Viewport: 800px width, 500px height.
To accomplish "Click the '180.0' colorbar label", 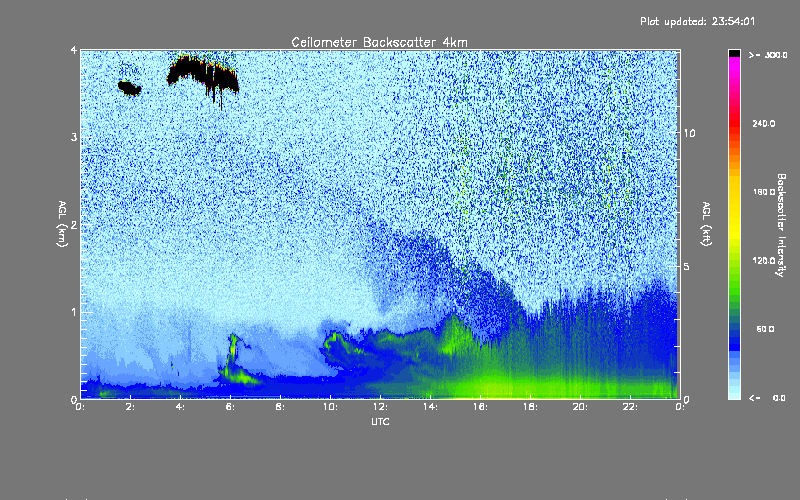I will click(x=764, y=192).
